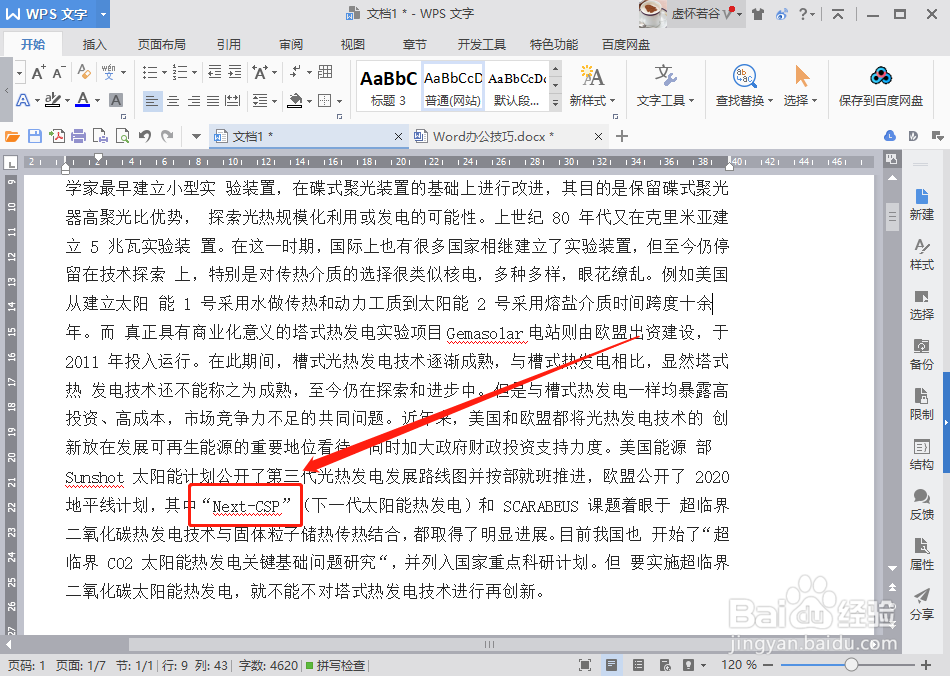
Task: Open the 文字工具 button
Action: 665,85
